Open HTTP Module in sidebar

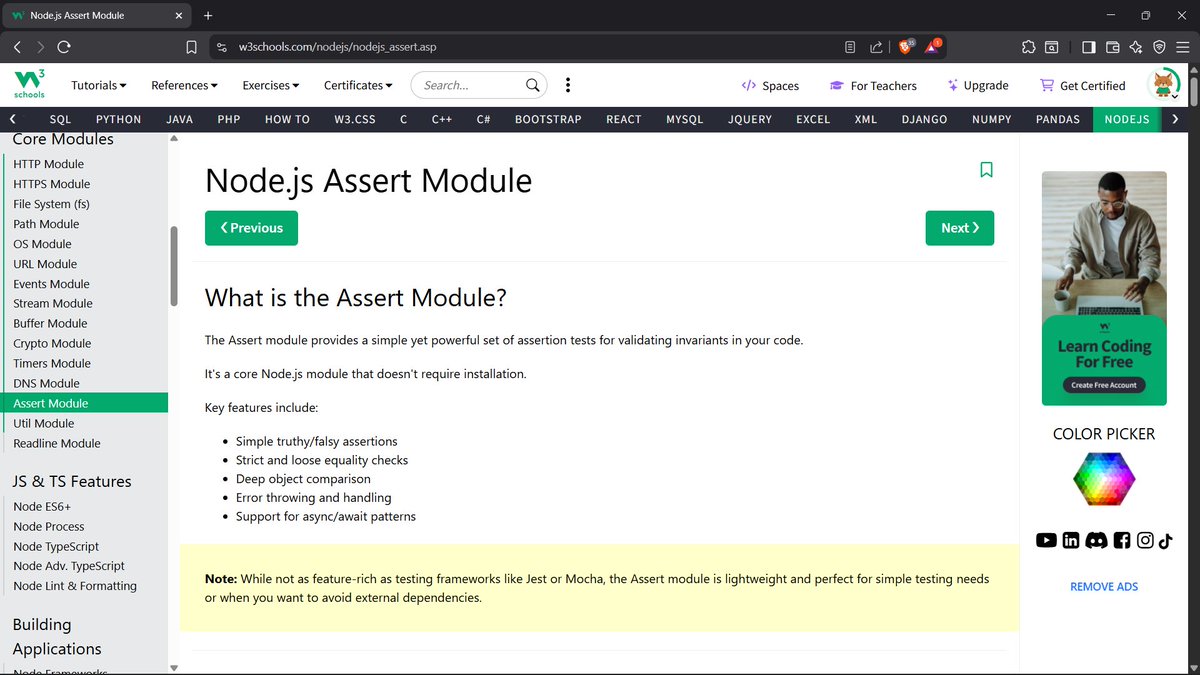click(x=49, y=164)
